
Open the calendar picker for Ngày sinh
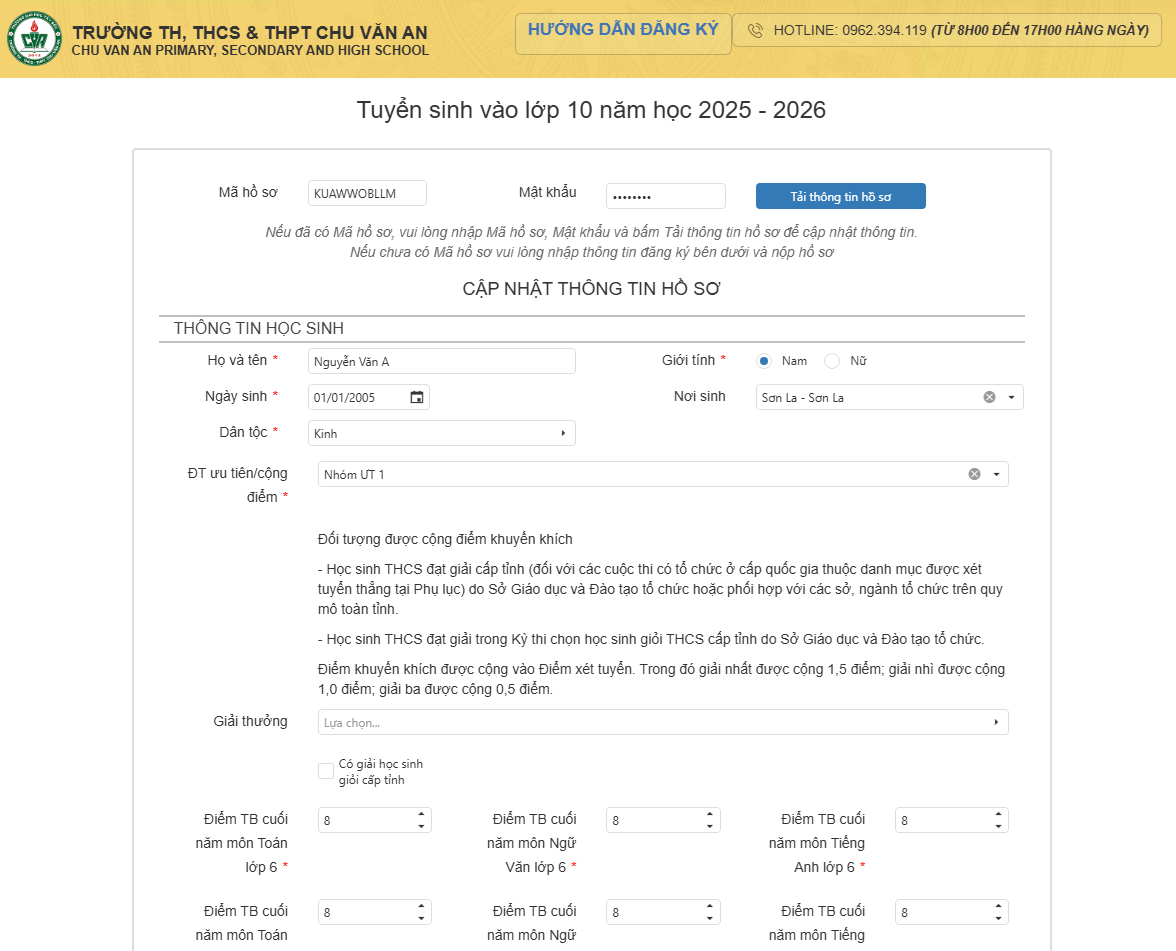417,398
